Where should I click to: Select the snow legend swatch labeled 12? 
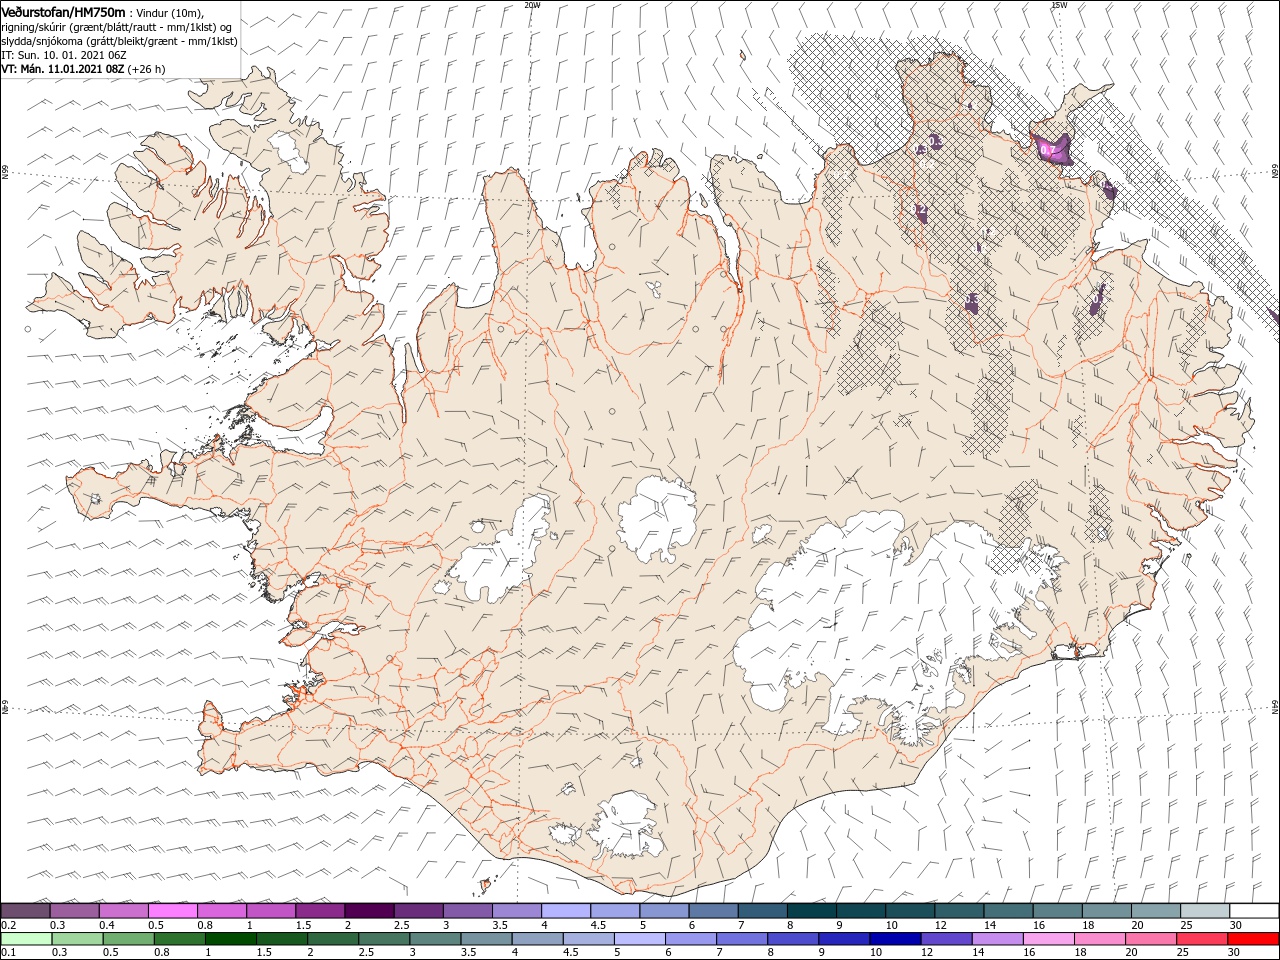(x=959, y=911)
